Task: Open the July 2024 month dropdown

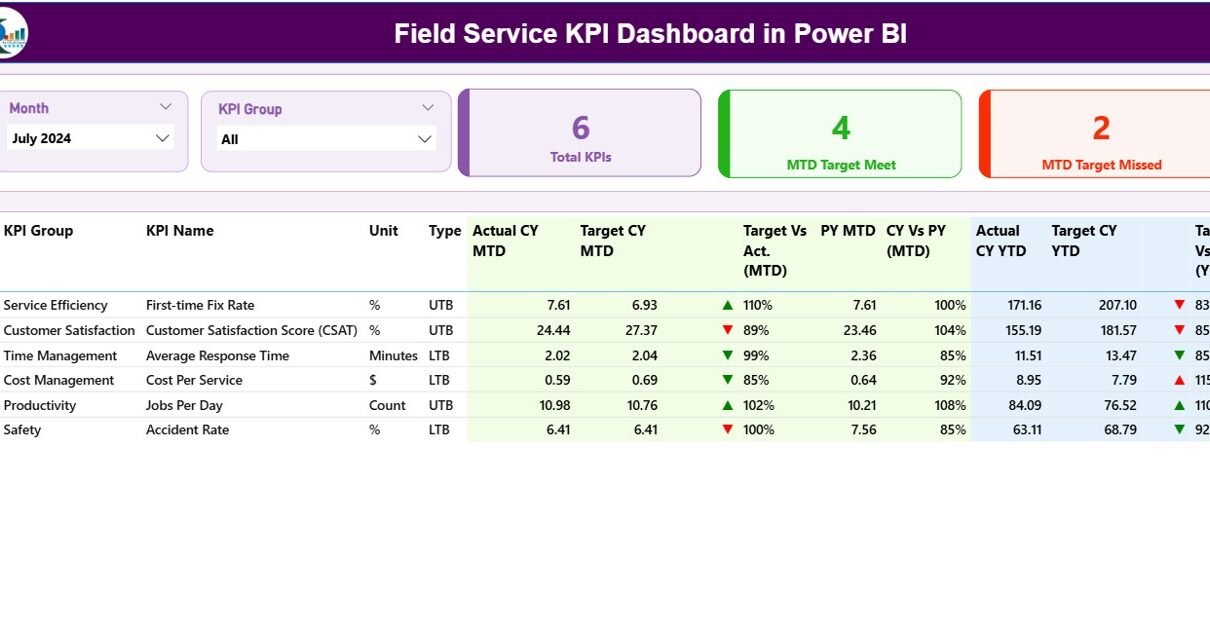Action: click(x=162, y=138)
